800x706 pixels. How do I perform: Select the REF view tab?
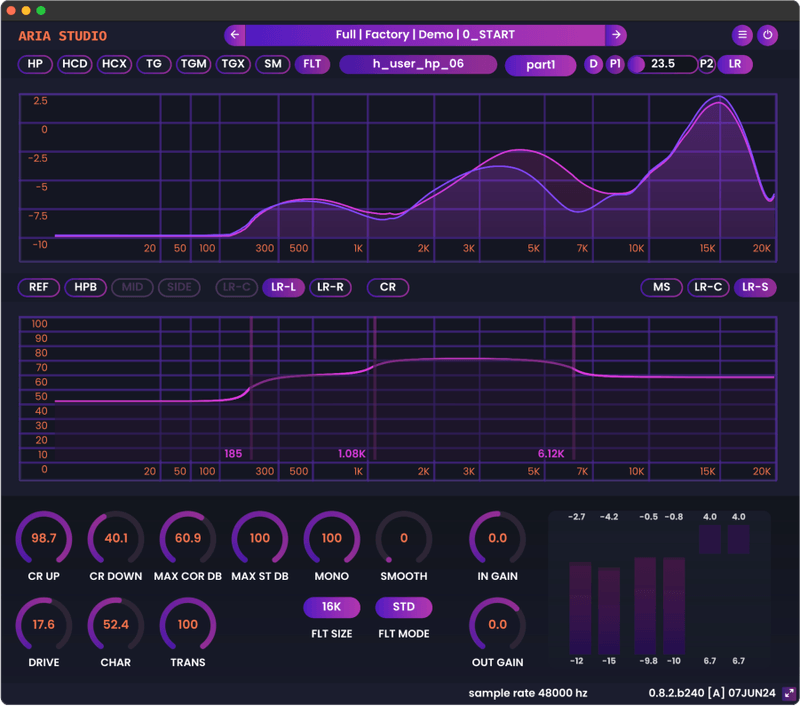pos(39,287)
